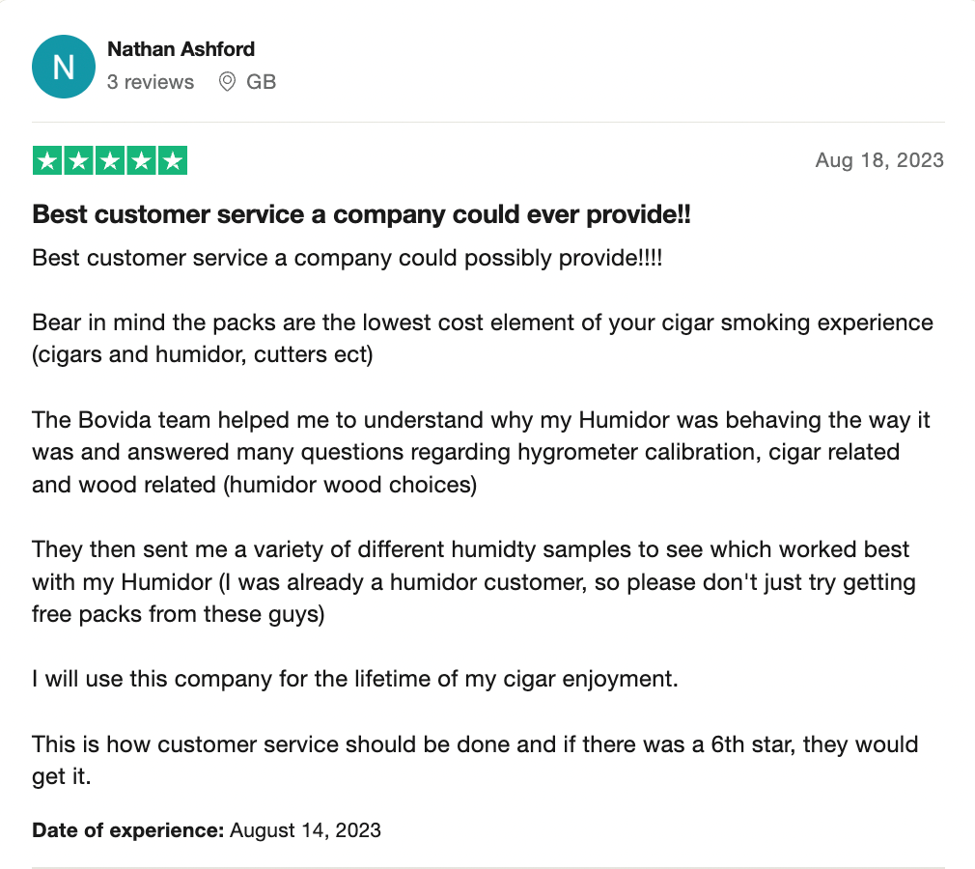Click the August 14, 2023 experience date

(x=305, y=830)
